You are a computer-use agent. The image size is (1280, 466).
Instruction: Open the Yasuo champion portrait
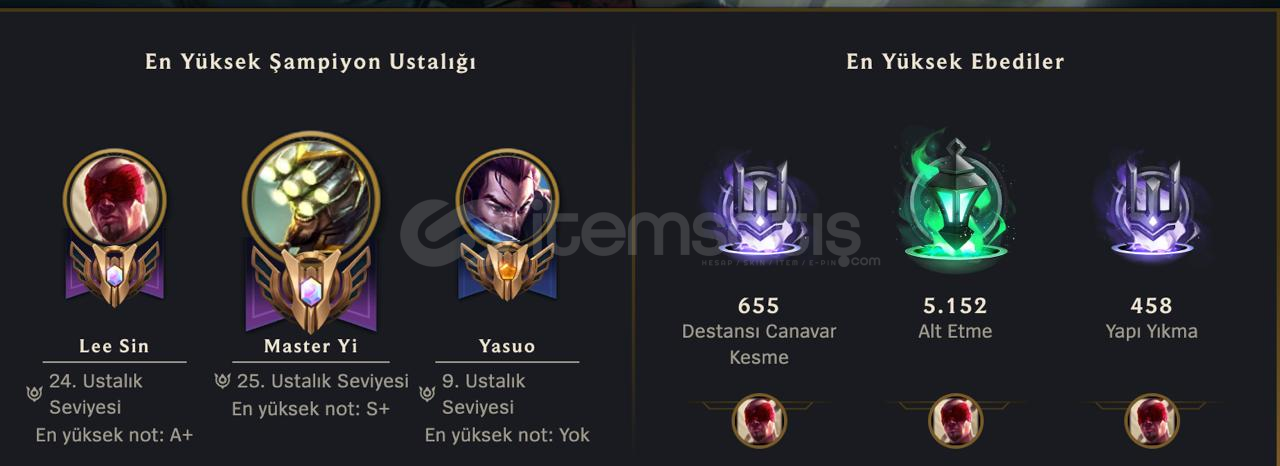pos(507,197)
